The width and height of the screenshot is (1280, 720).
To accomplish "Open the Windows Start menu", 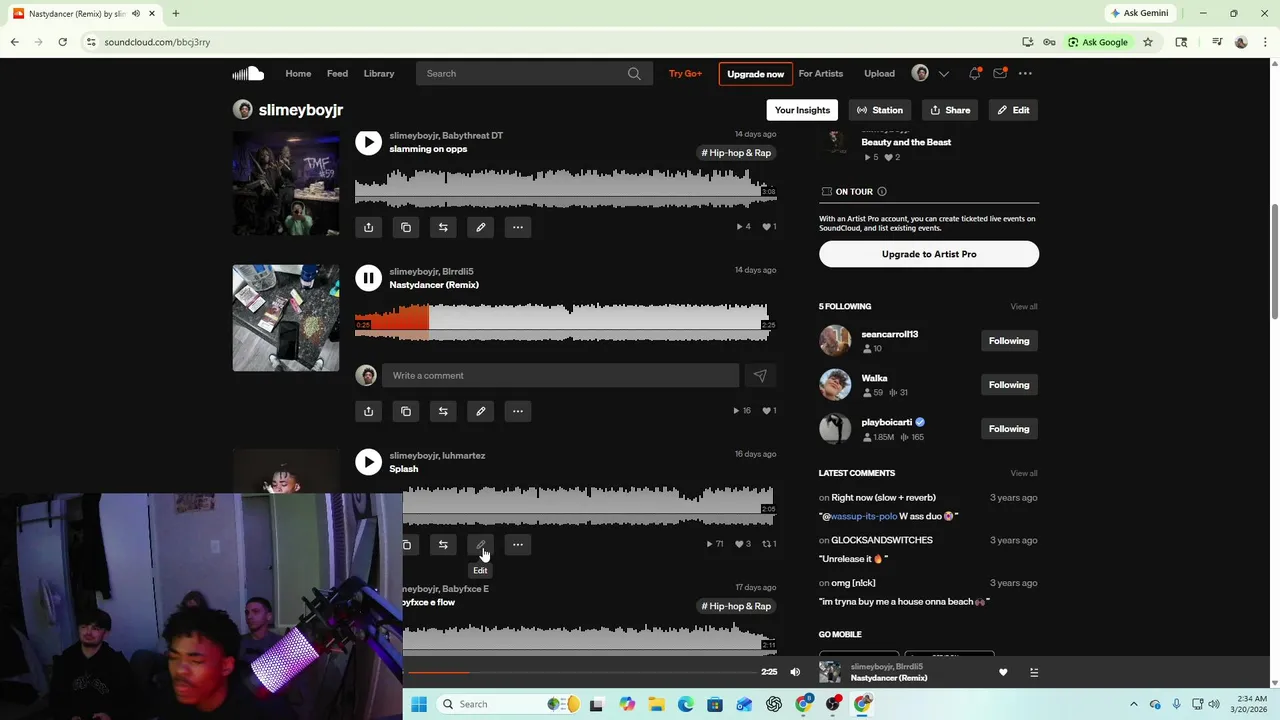I will [419, 704].
